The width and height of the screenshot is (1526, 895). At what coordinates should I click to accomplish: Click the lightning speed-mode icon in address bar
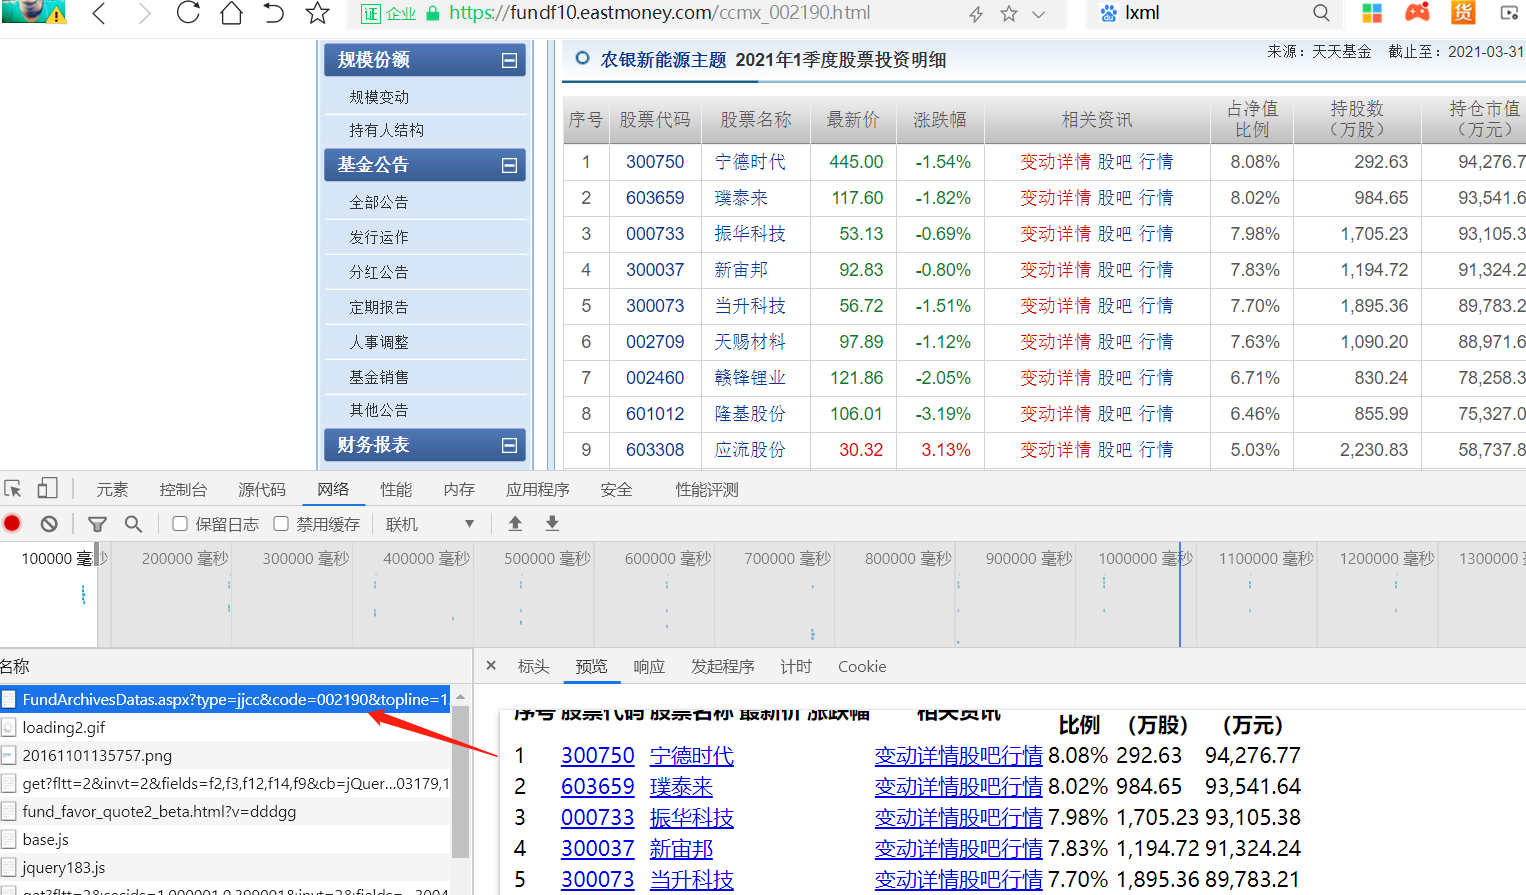(x=976, y=14)
